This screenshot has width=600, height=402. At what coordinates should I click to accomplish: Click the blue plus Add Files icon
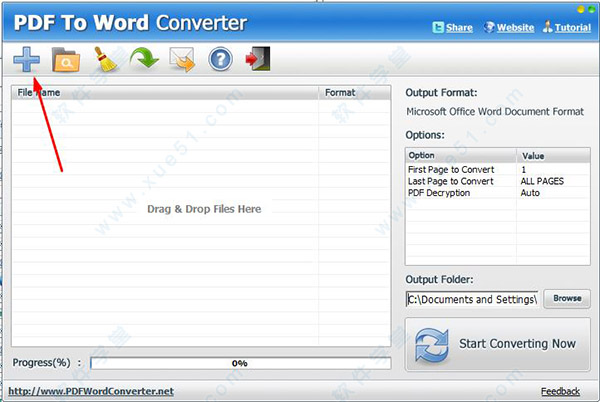coord(26,60)
